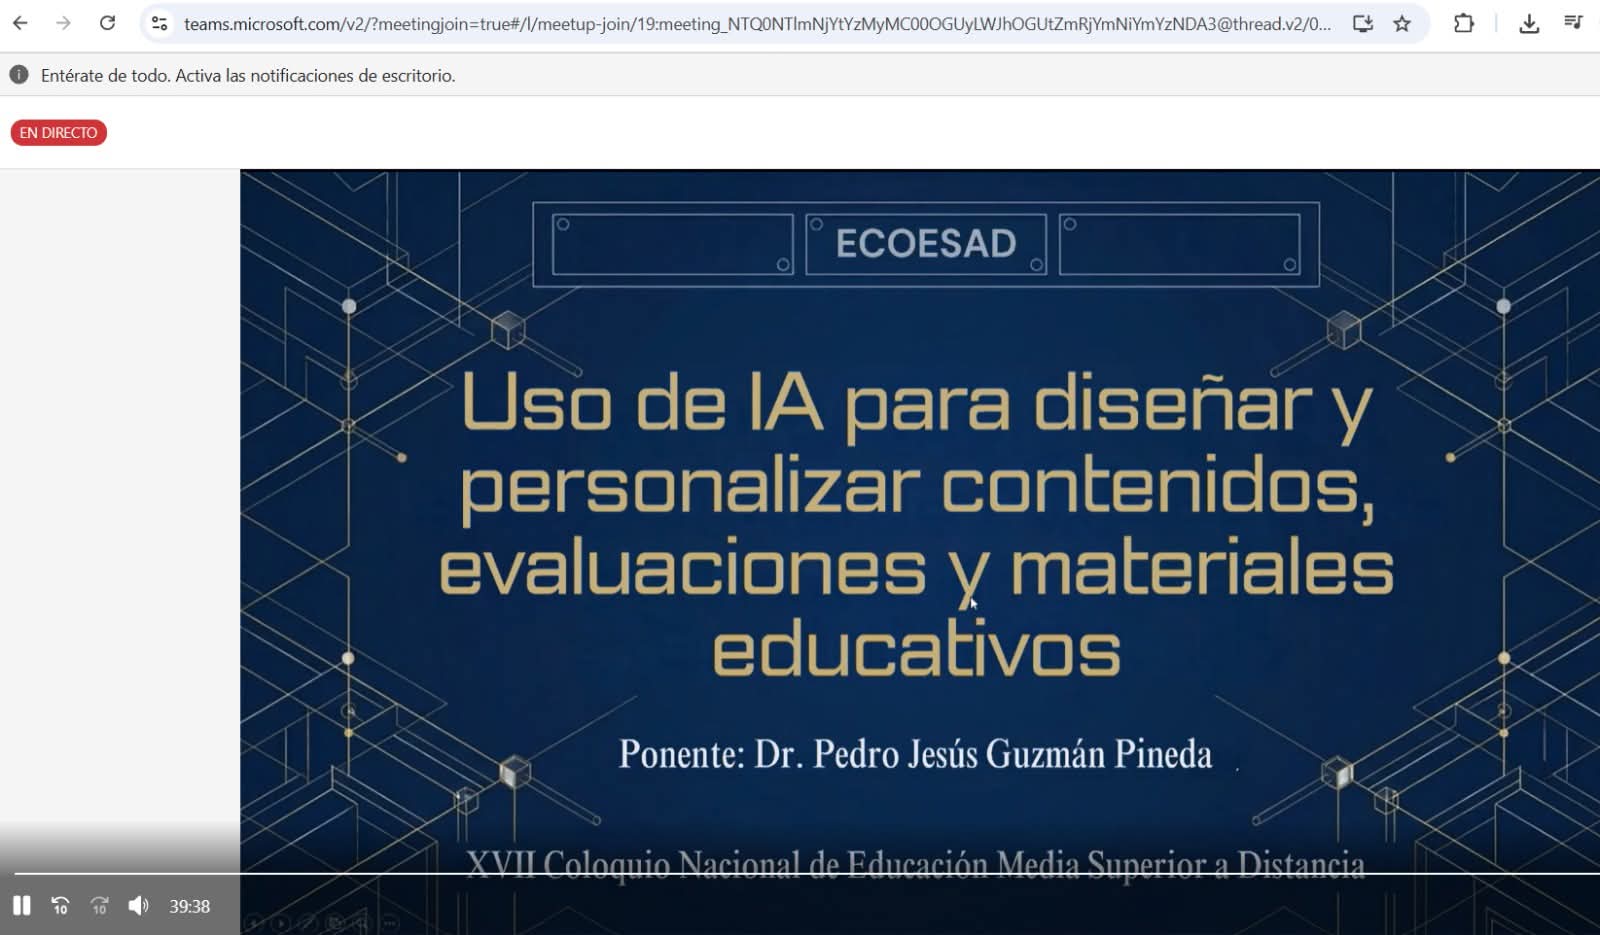Image resolution: width=1600 pixels, height=935 pixels.
Task: Open the media control icon
Action: [1573, 22]
